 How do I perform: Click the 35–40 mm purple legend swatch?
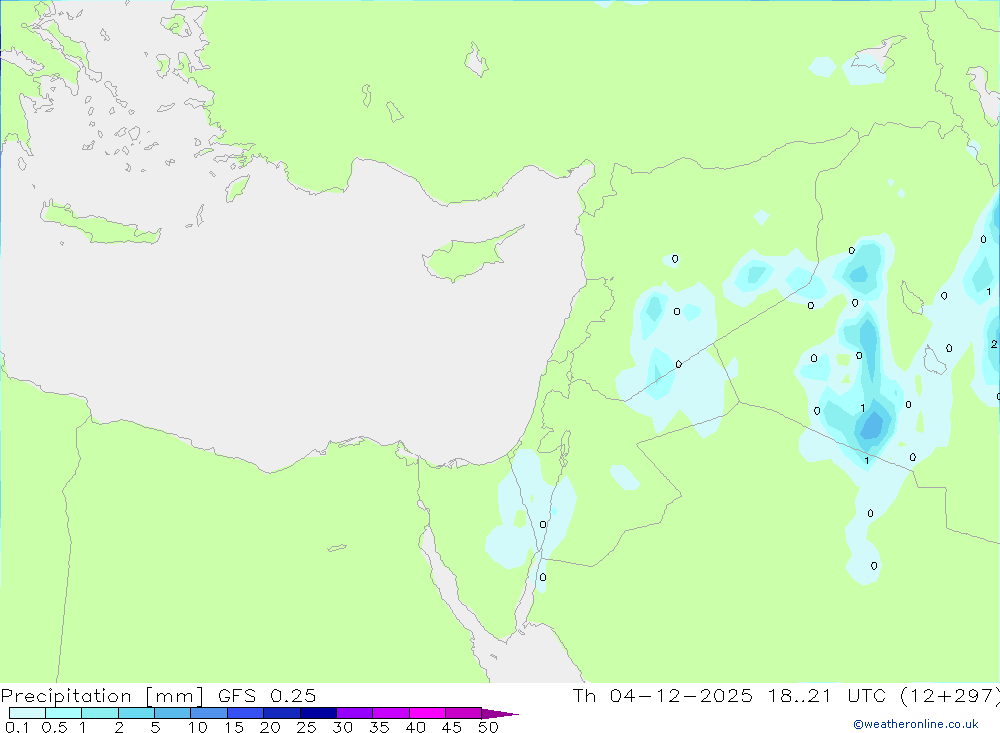[x=390, y=713]
